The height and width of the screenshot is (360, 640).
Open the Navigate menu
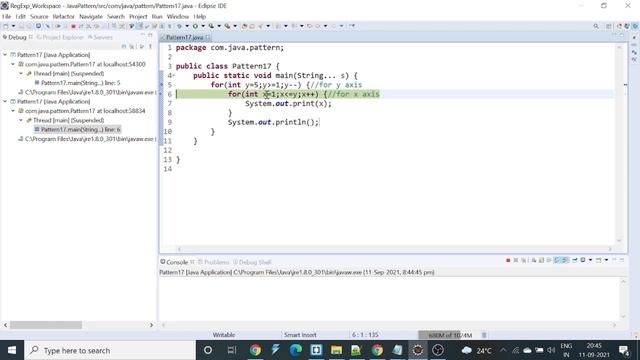91,17
